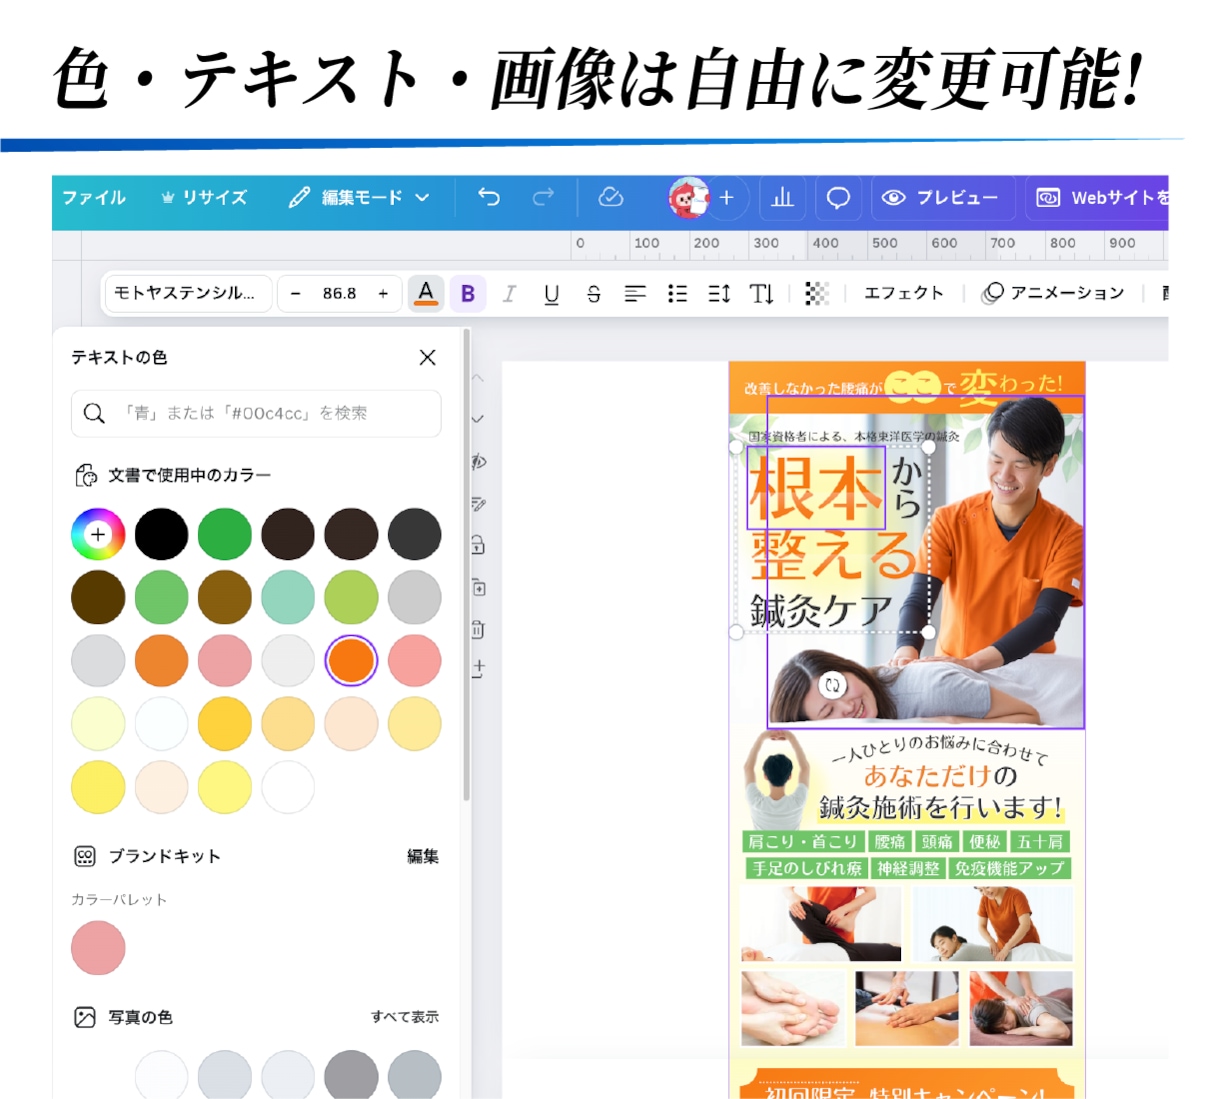Select the 根本 text on canvas
Image resolution: width=1220 pixels, height=1099 pixels.
pos(816,488)
